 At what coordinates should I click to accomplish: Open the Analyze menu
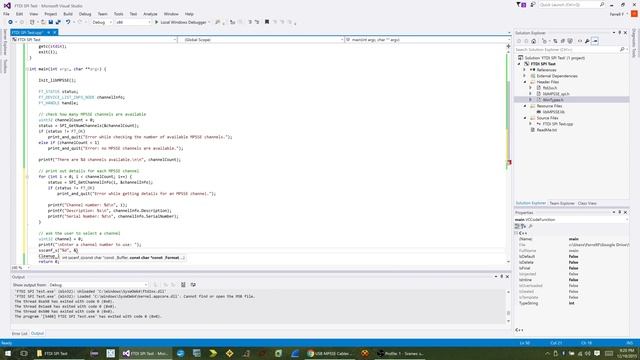pyautogui.click(x=150, y=14)
